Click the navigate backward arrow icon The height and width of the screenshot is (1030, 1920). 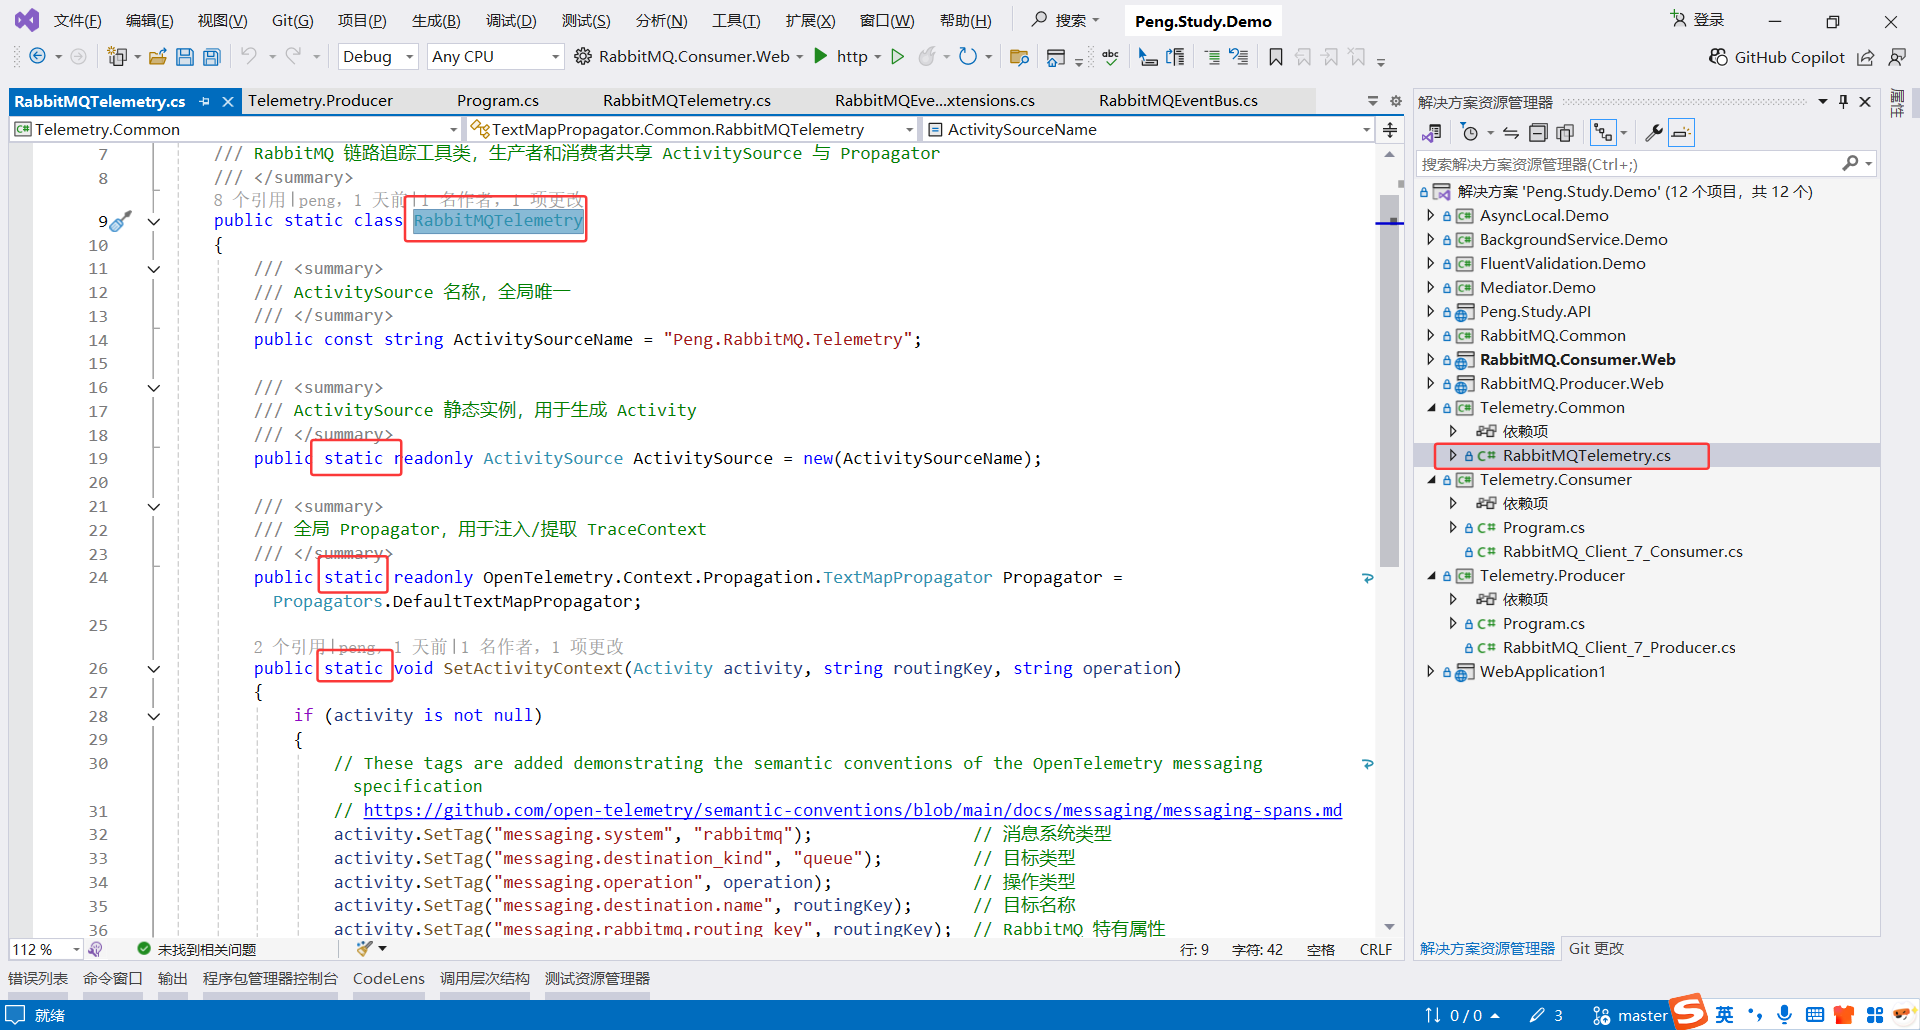[37, 56]
